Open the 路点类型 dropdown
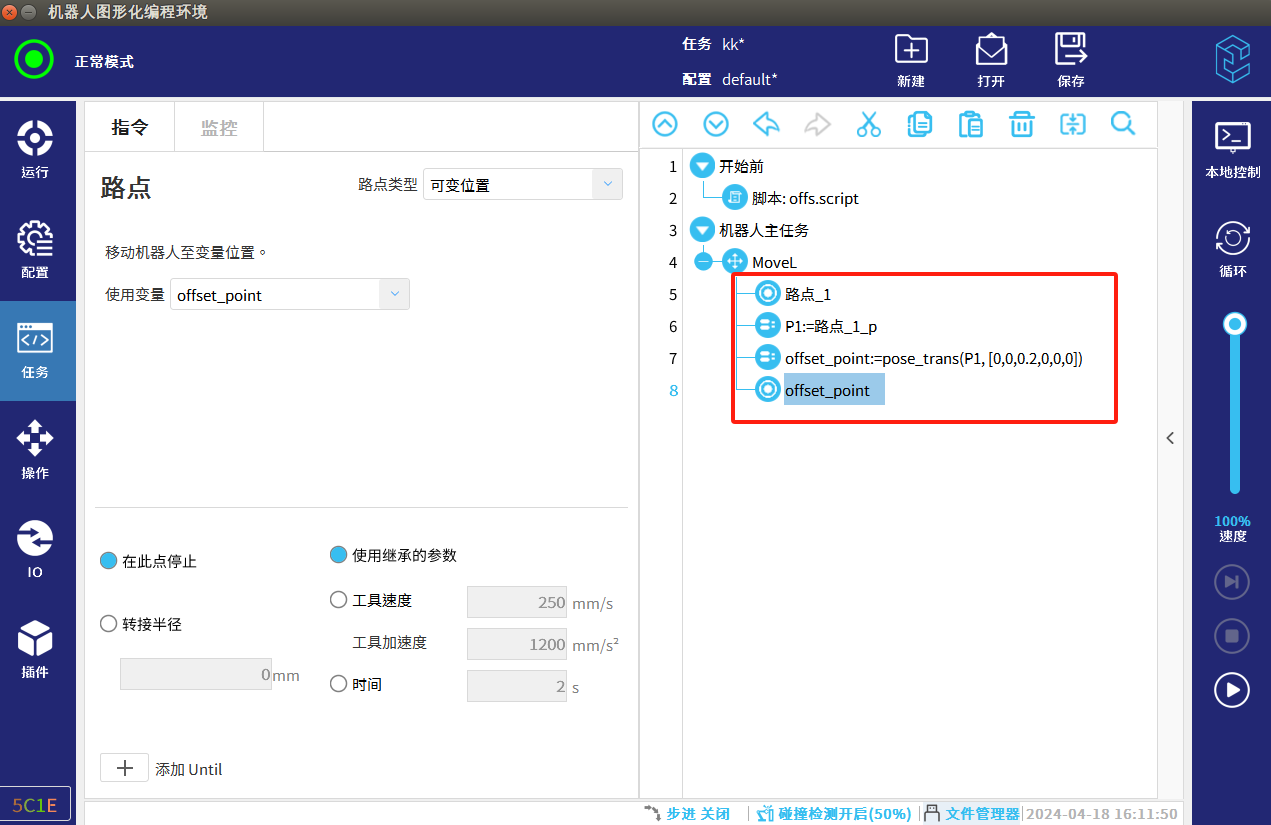The width and height of the screenshot is (1271, 825). (522, 185)
